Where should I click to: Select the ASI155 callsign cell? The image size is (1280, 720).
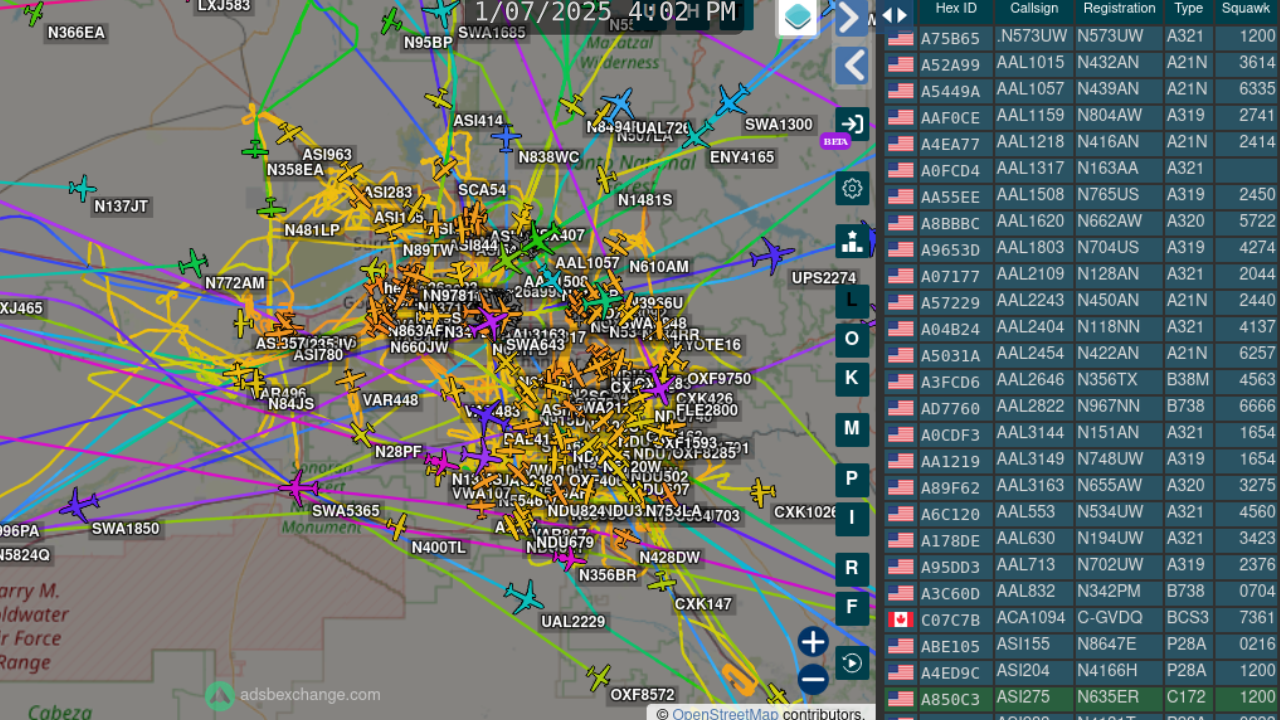tap(1034, 645)
